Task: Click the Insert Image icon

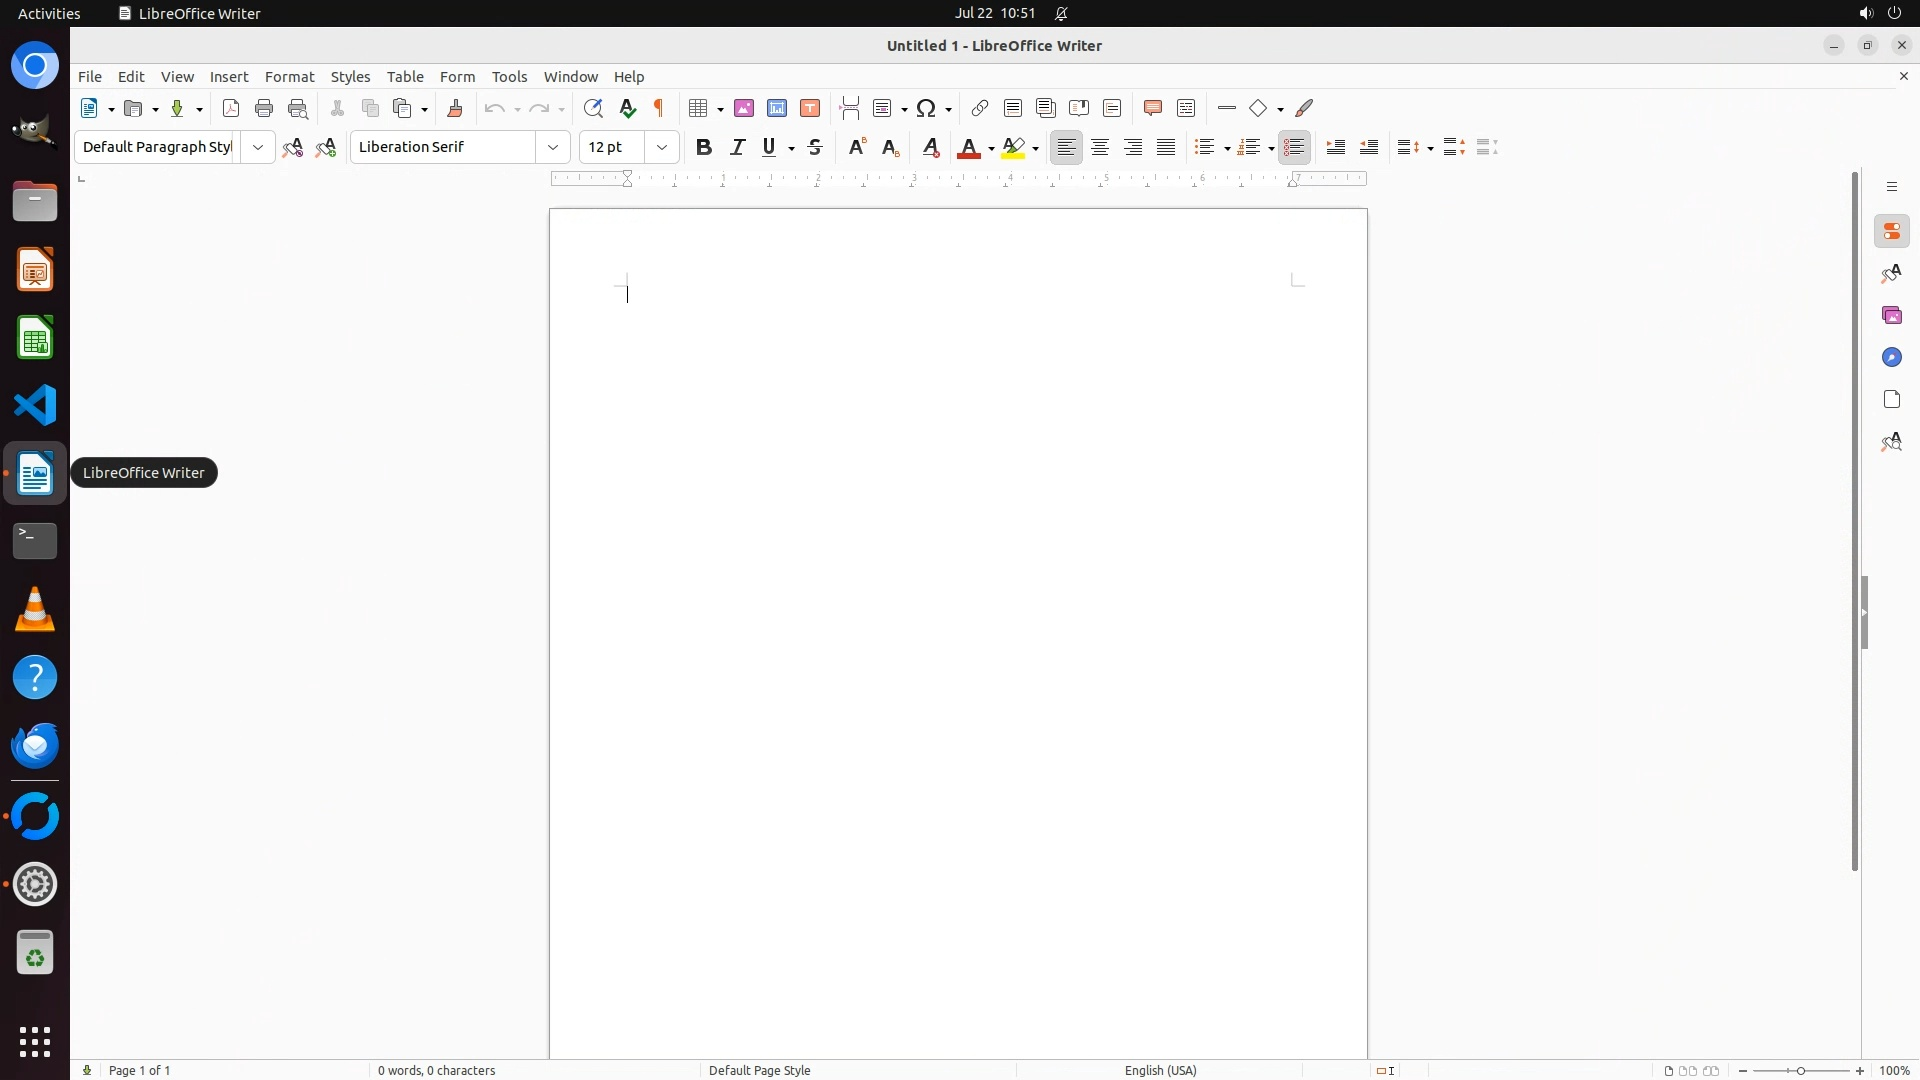Action: tap(744, 109)
